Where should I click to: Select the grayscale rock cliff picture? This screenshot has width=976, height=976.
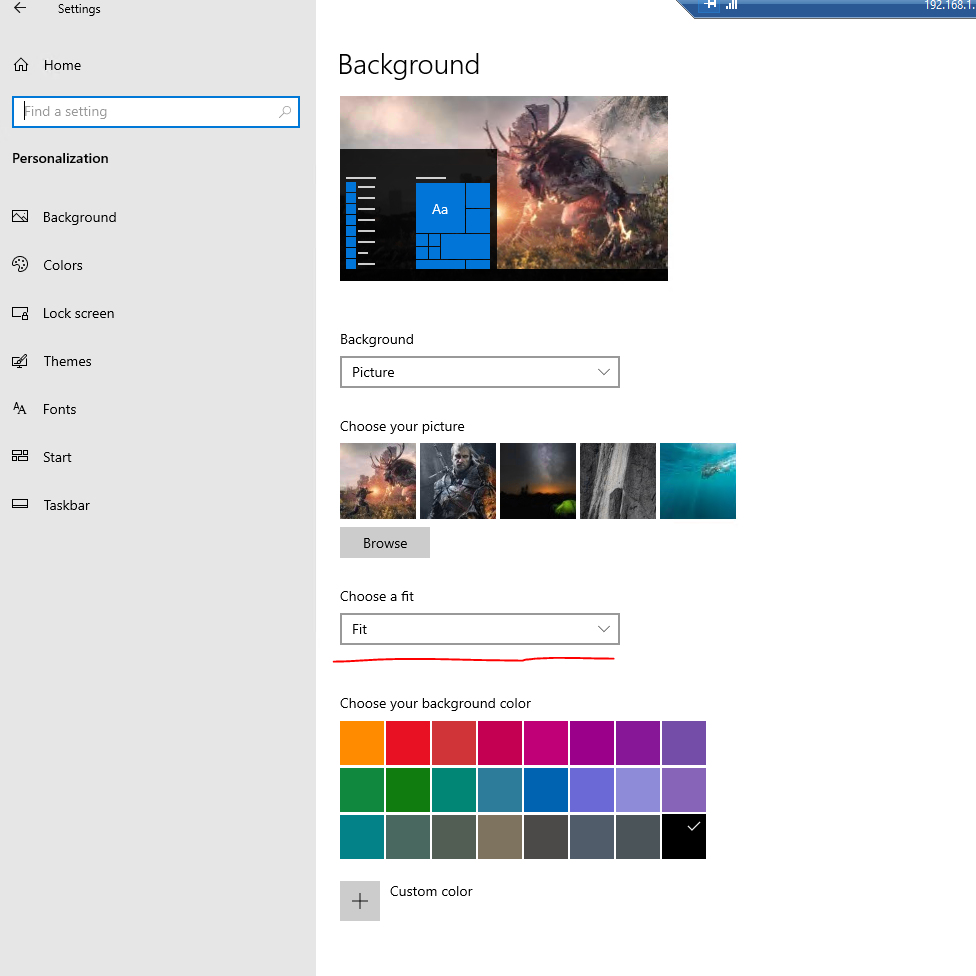[x=618, y=481]
